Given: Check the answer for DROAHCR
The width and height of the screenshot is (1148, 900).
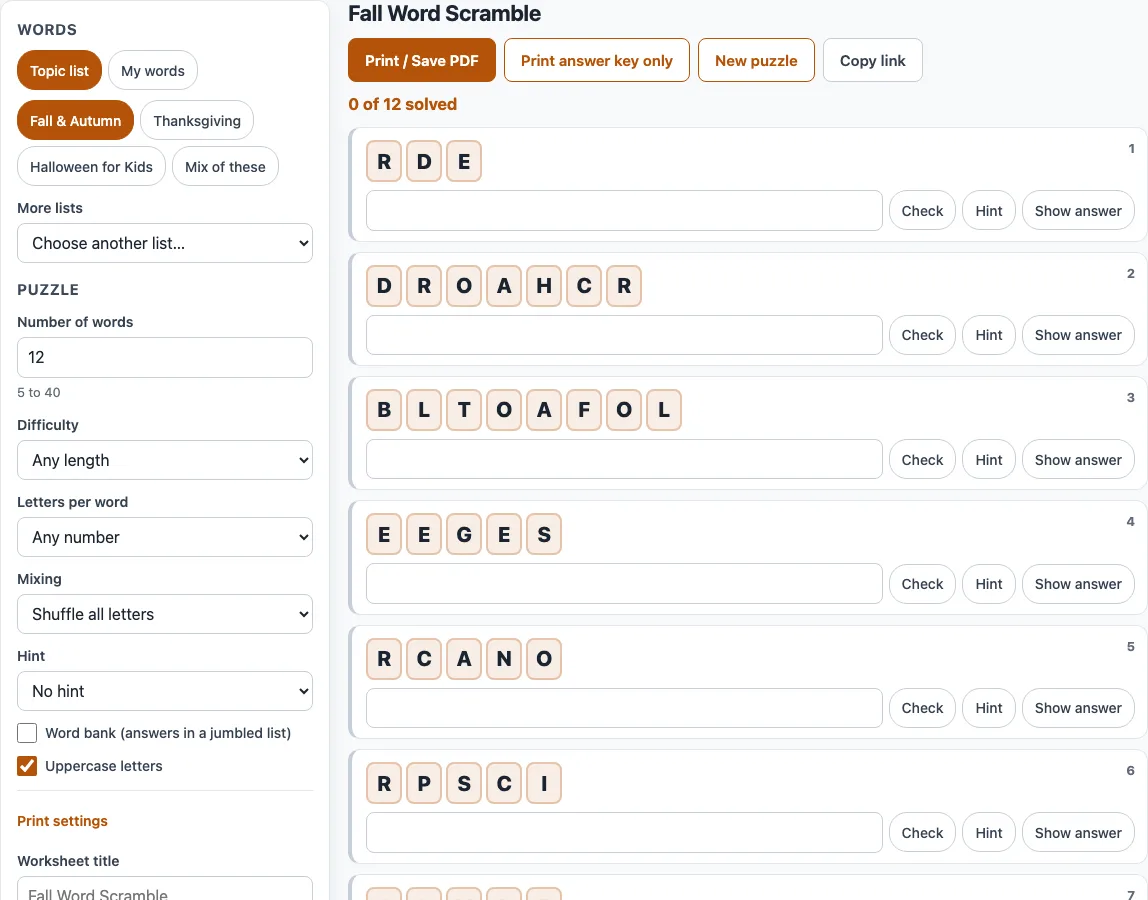Looking at the screenshot, I should coord(922,335).
